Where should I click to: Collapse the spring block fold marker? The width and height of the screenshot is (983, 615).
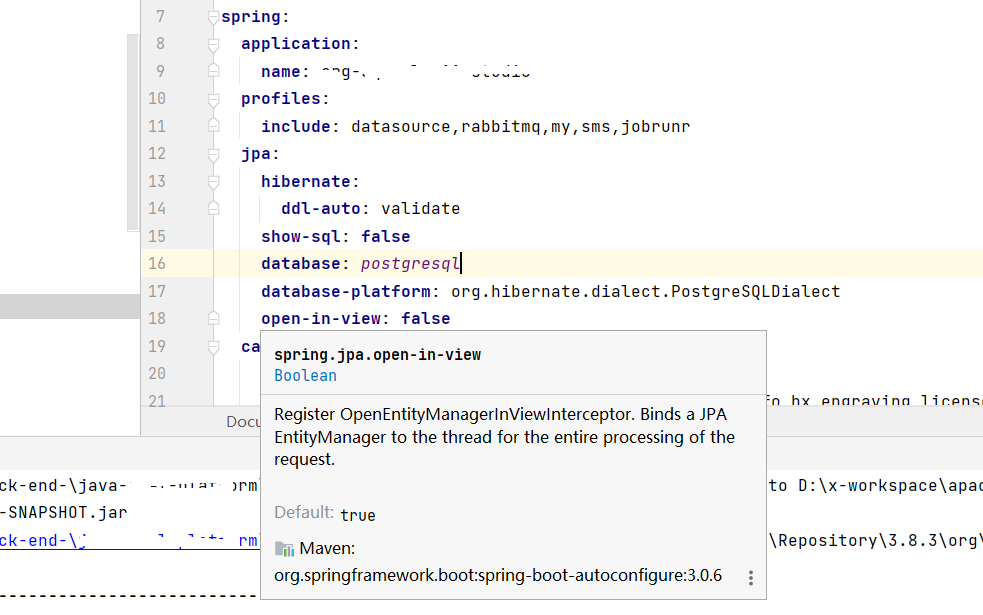click(x=213, y=17)
